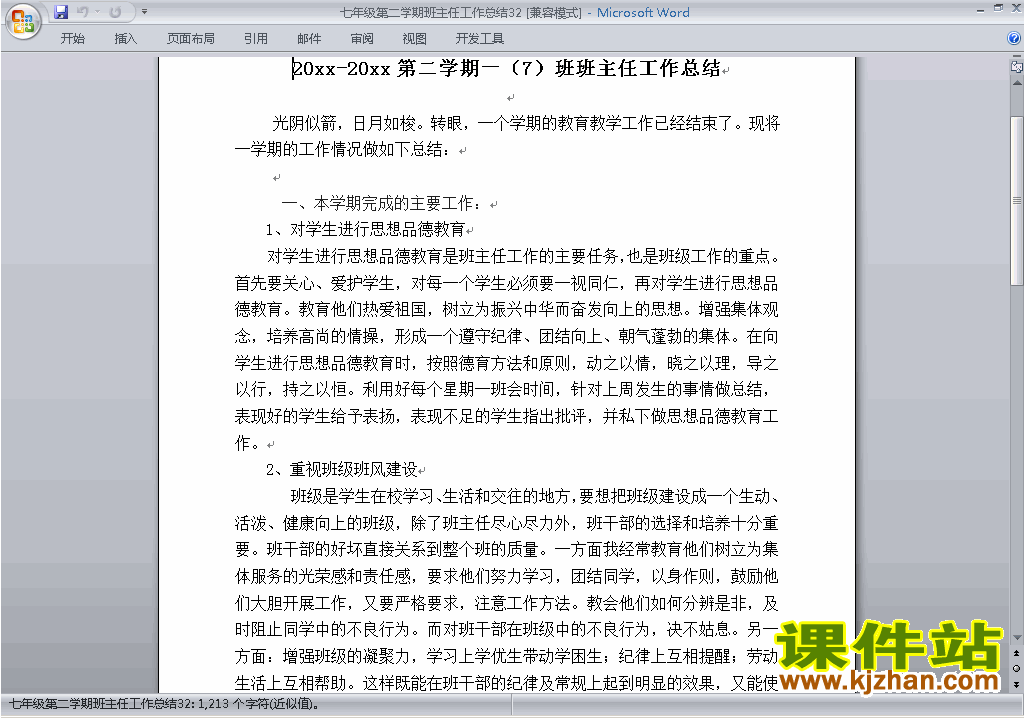Click the line starting 方面：增强班级的凝聚力
The image size is (1024, 718).
(x=506, y=656)
